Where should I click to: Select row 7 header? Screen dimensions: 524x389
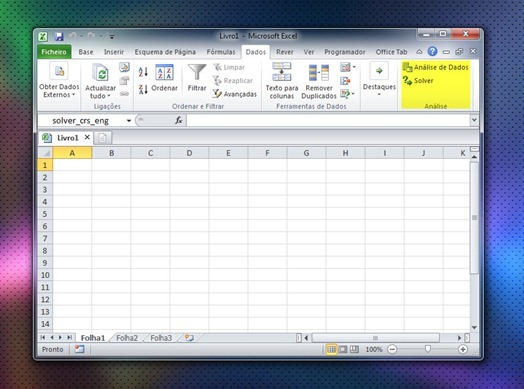point(45,239)
